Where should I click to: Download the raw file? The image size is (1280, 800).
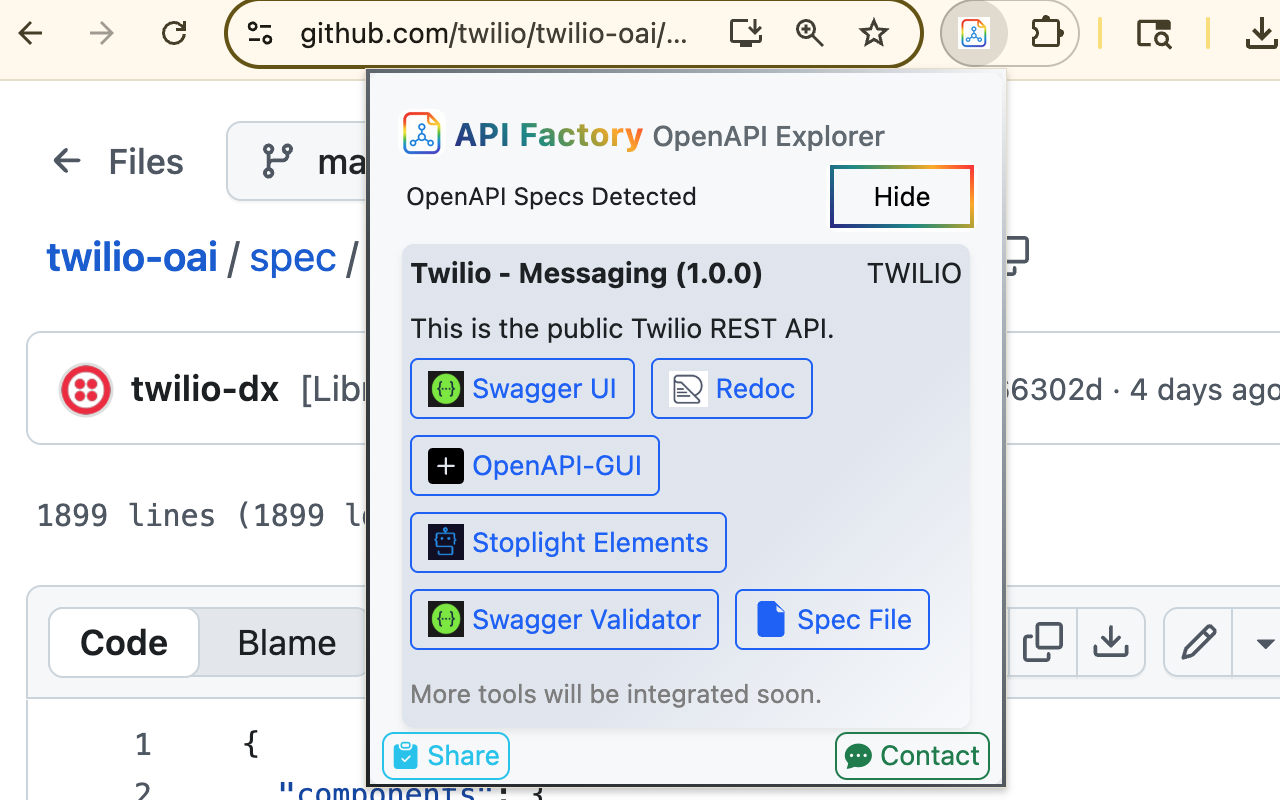tap(1111, 642)
